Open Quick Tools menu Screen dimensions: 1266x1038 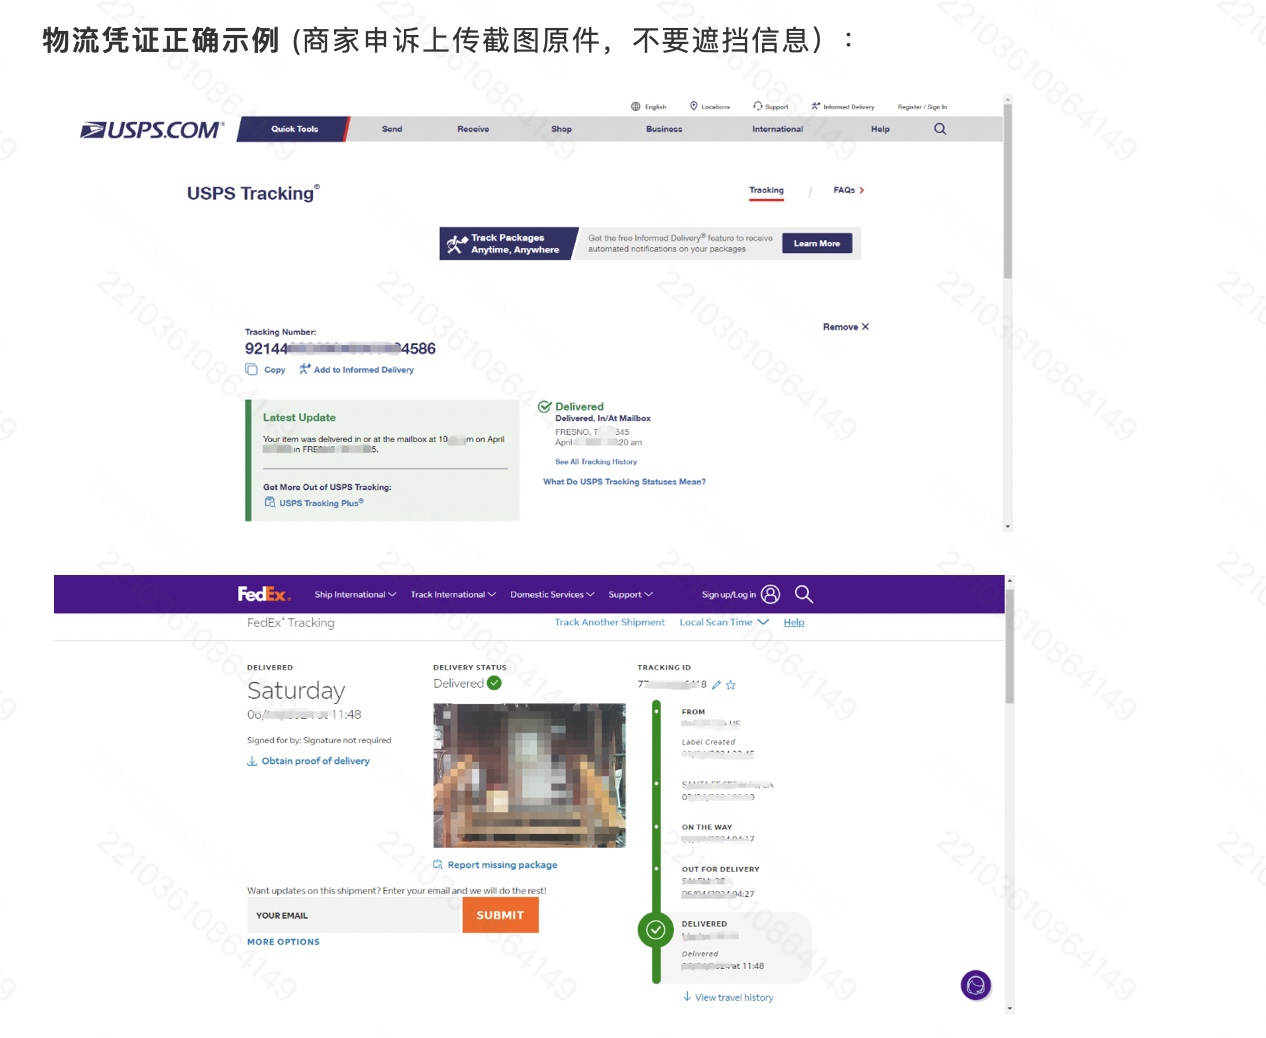294,129
